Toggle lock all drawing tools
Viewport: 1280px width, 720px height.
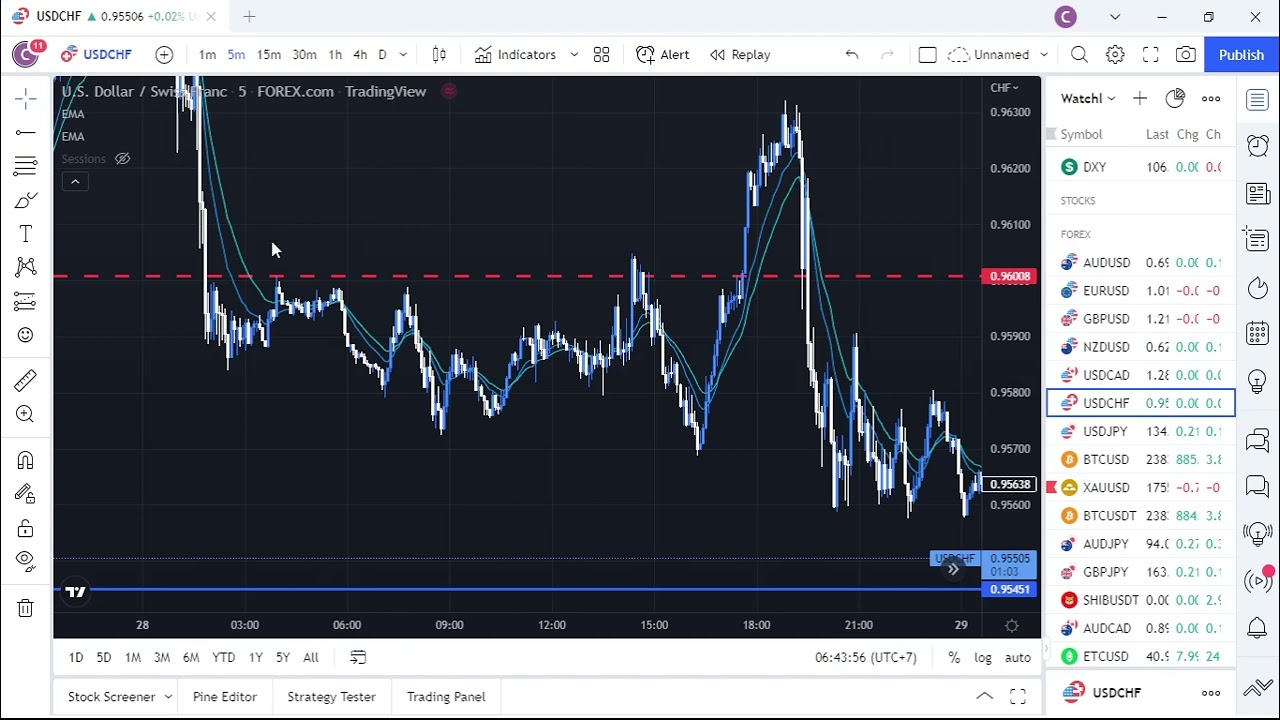click(26, 528)
